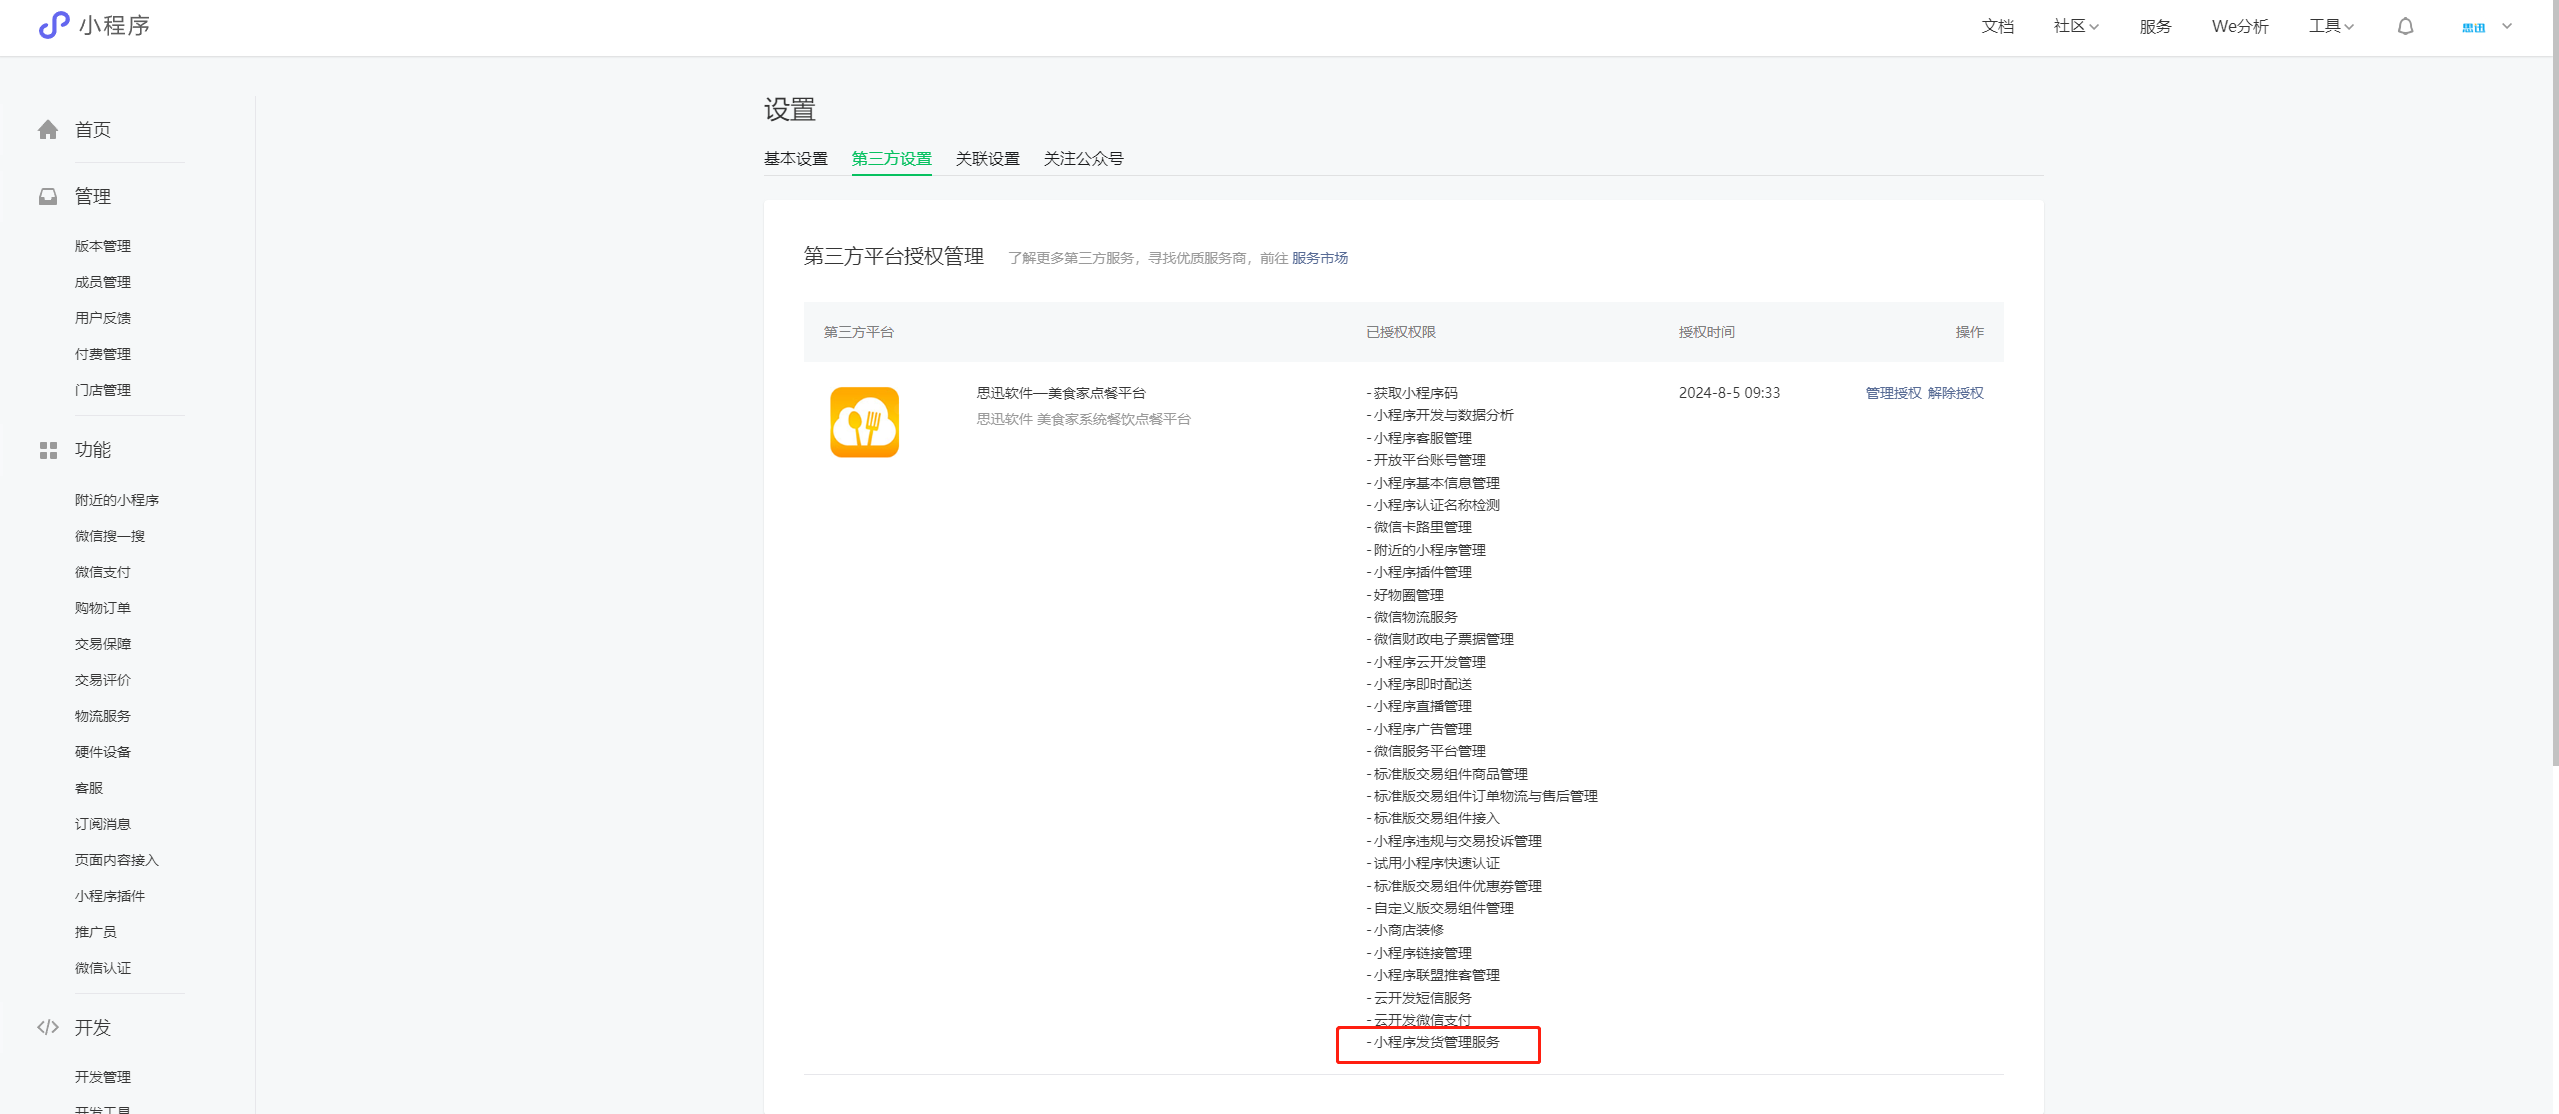2559x1114 pixels.
Task: Click the orange 美食家 platform app icon
Action: 864,422
